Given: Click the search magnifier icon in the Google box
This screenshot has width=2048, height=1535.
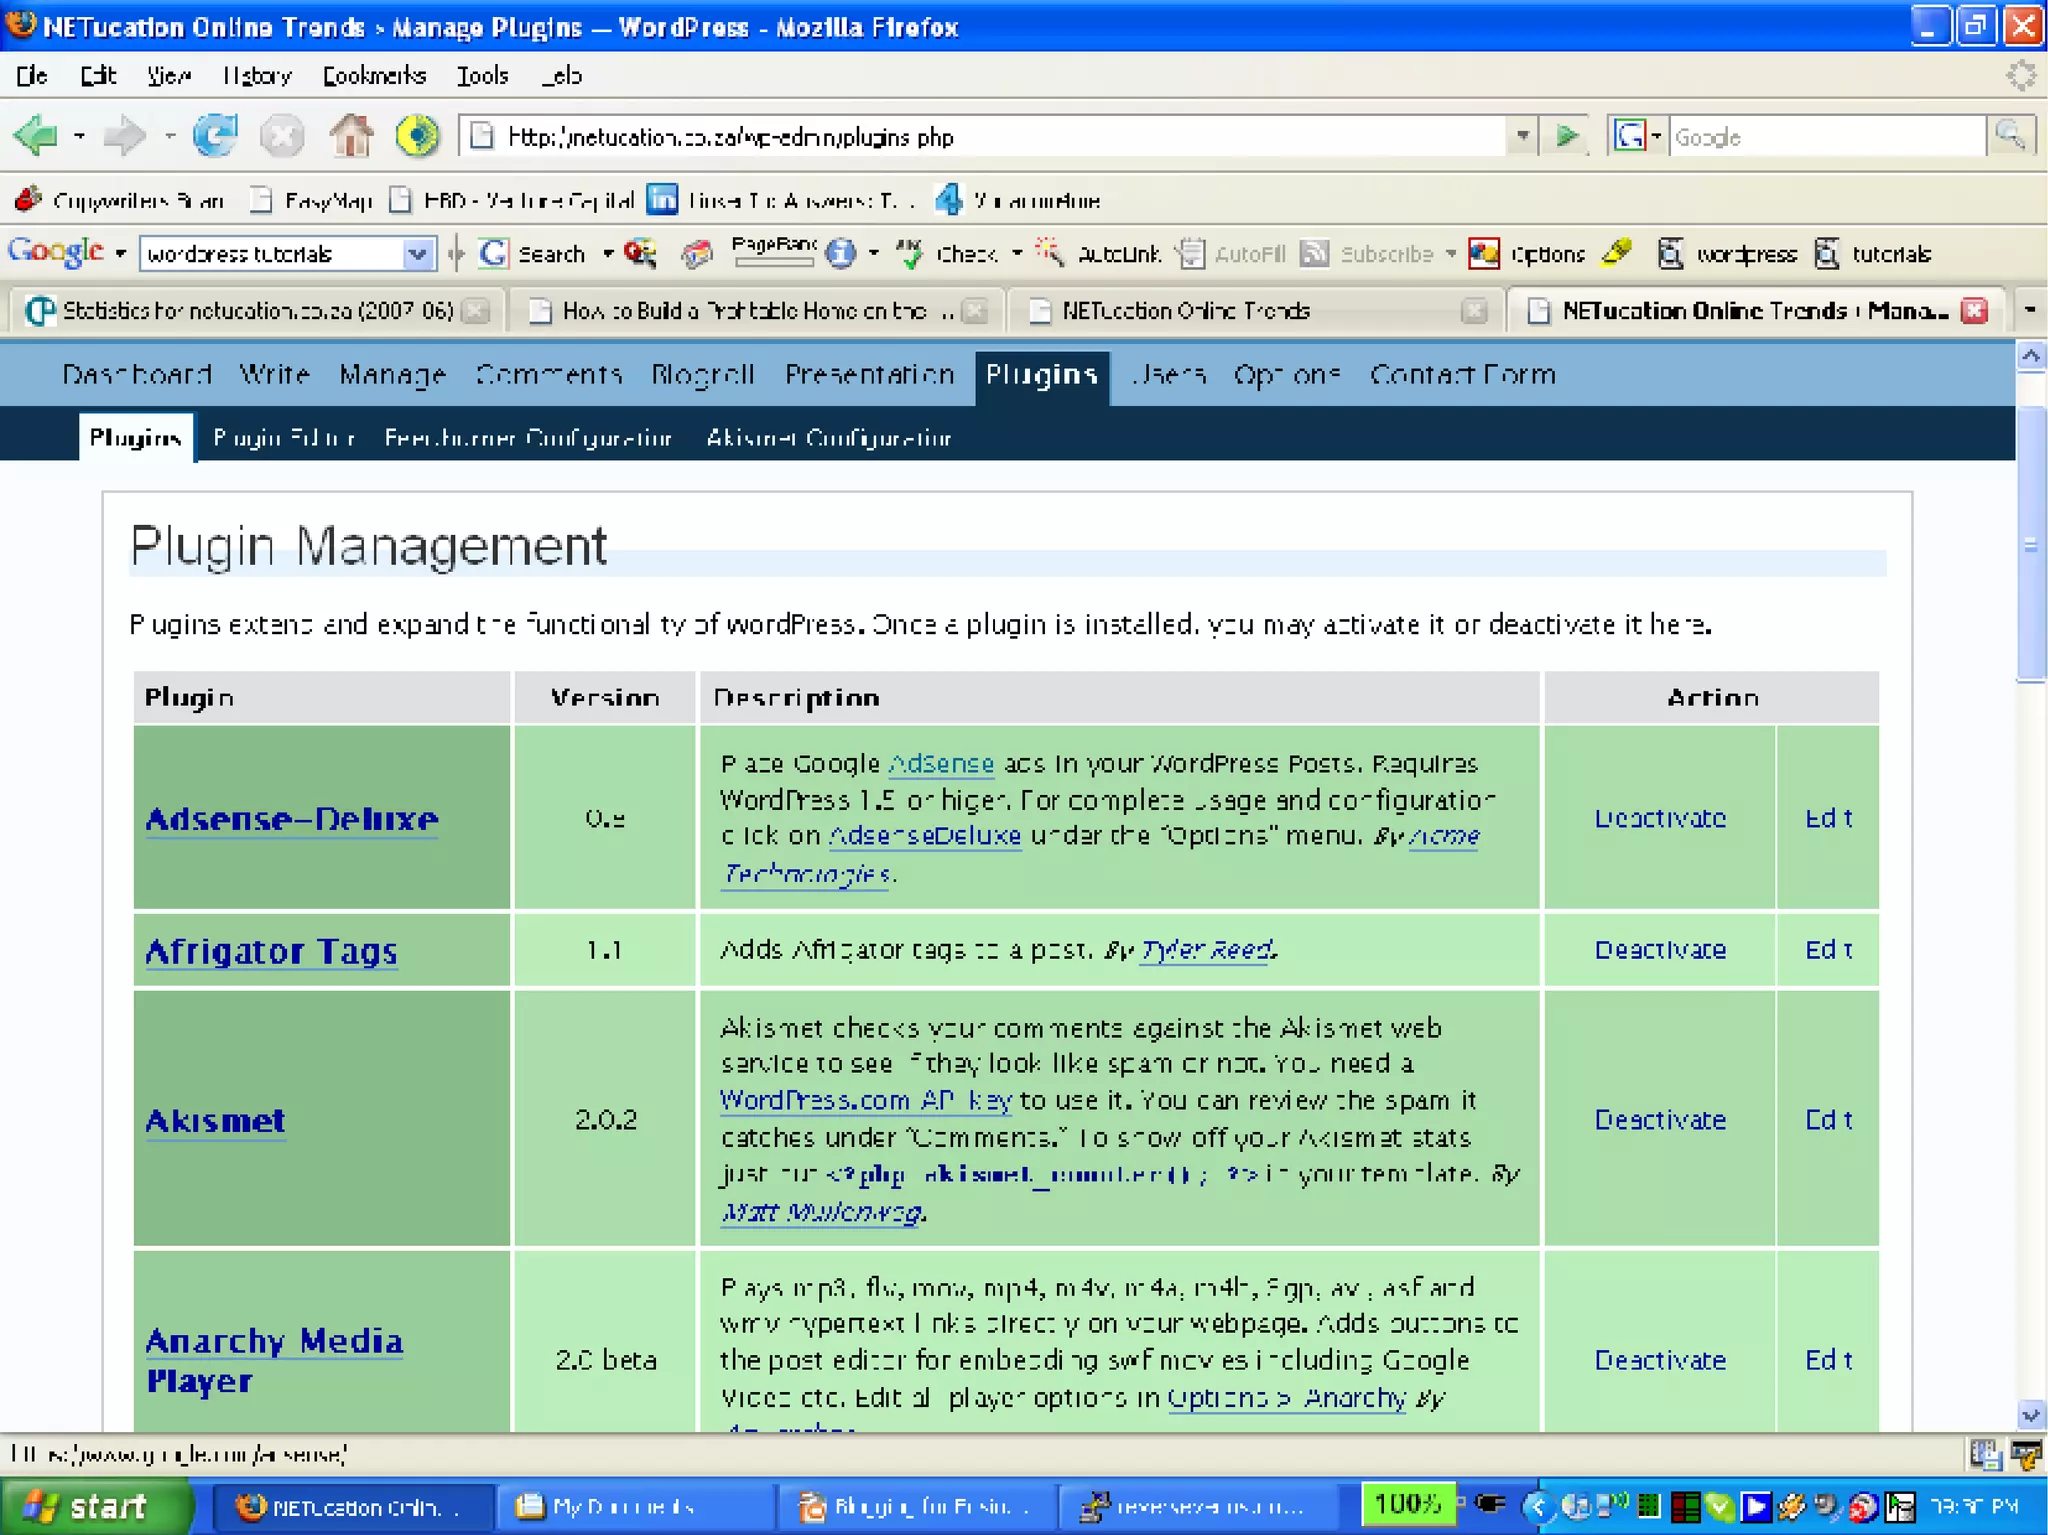Looking at the screenshot, I should 2010,135.
